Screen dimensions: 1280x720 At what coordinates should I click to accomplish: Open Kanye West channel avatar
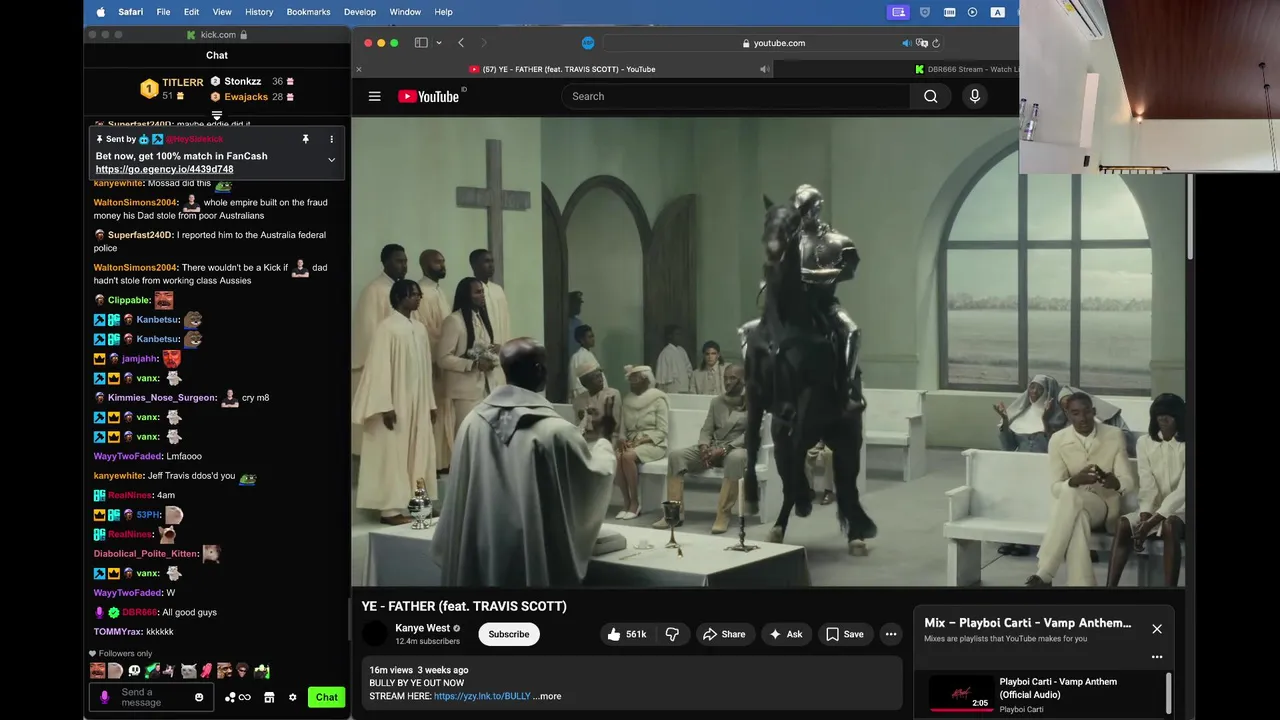click(374, 634)
